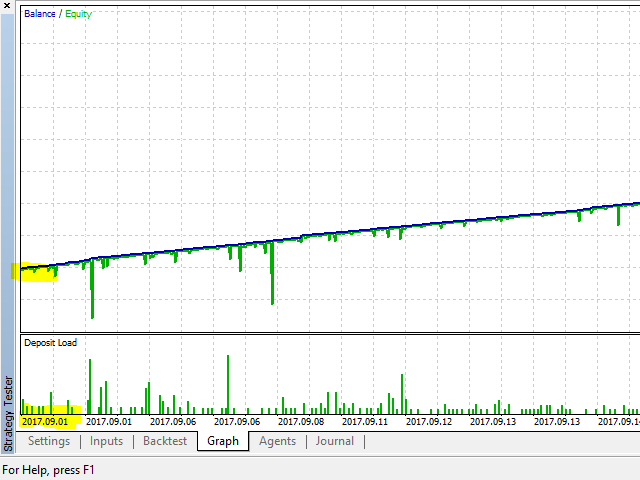The image size is (640, 480).
Task: Click the yellow-highlighted 2017.09.01 date label
Action: click(46, 422)
